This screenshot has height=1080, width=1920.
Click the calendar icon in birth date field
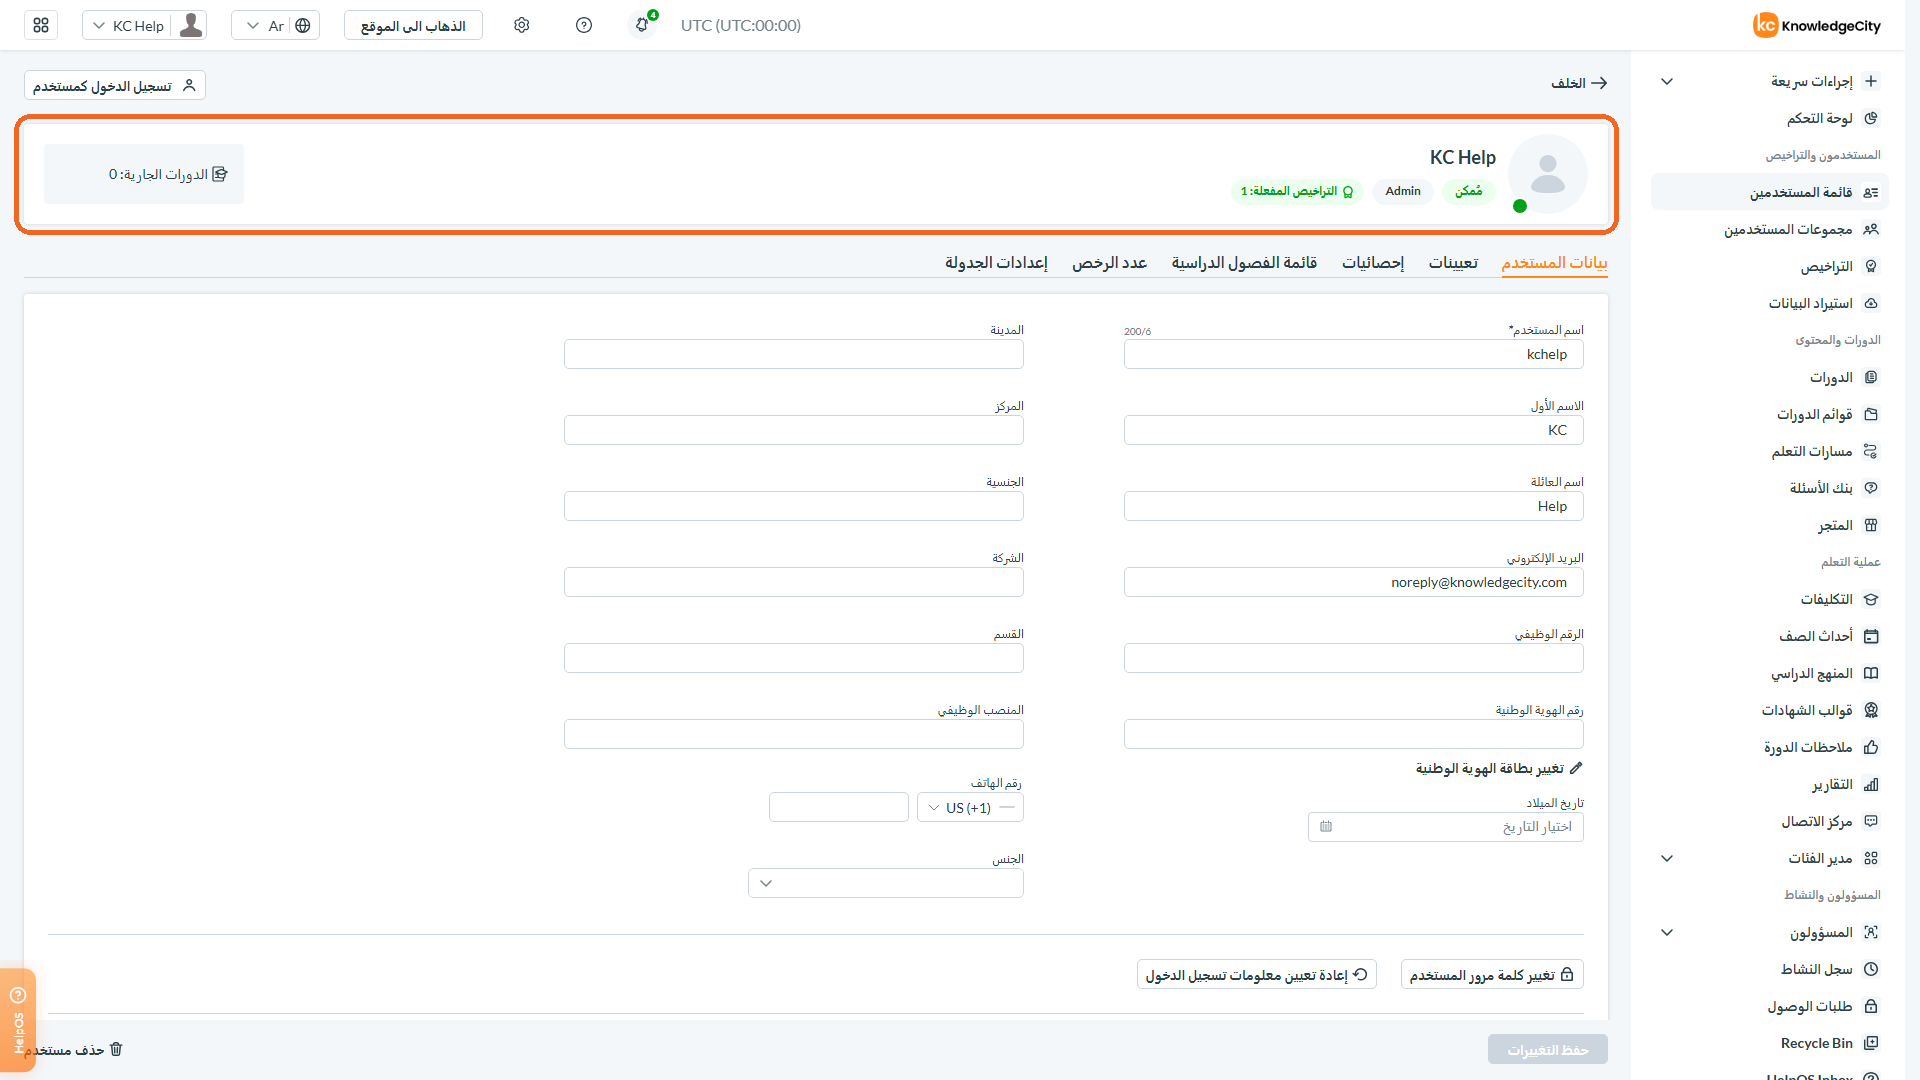click(x=1326, y=827)
